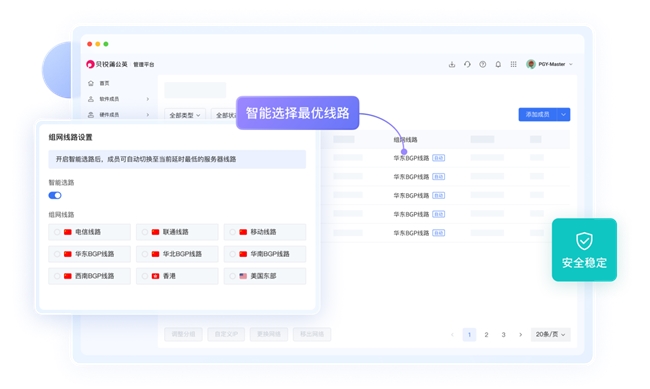Select the 移动线路 radio option

pyautogui.click(x=233, y=232)
